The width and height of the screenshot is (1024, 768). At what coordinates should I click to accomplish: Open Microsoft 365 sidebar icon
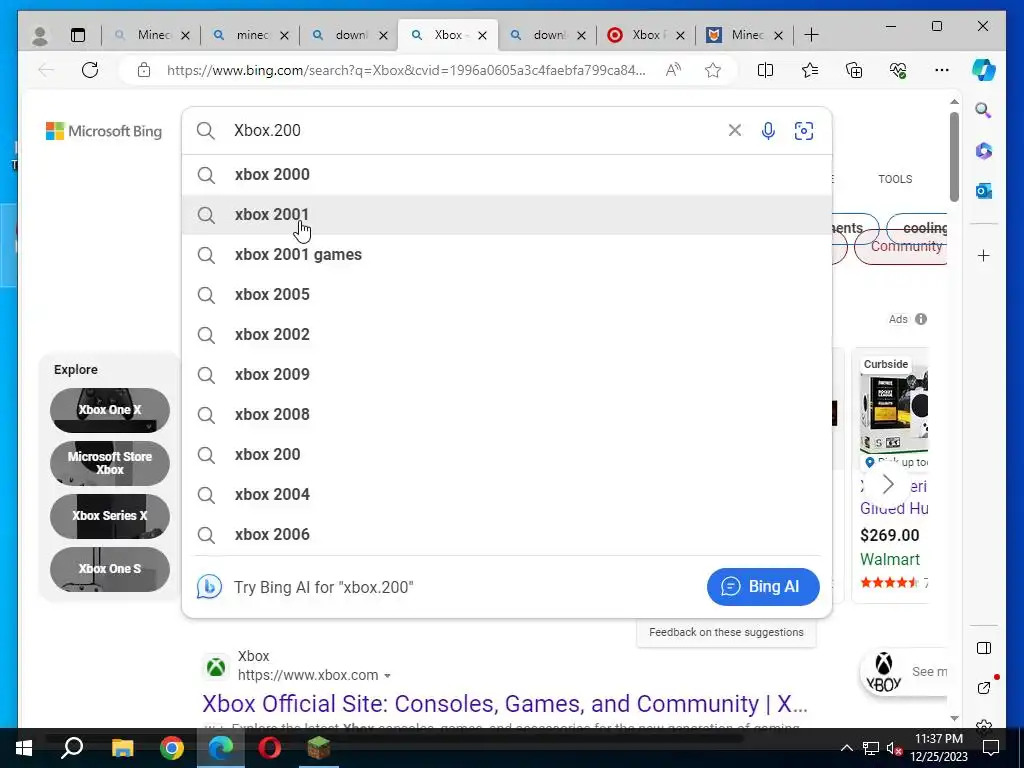click(984, 151)
